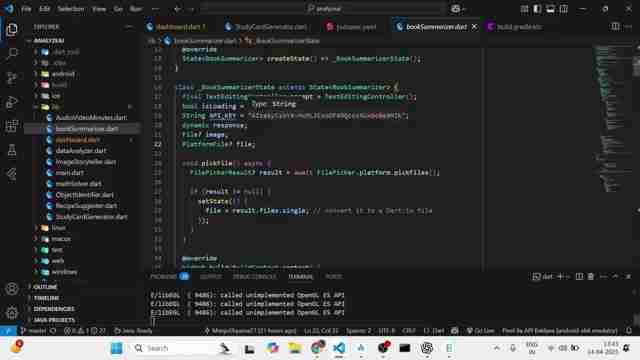Go forward with navigation arrow
Screen dimensions: 640x360
click(x=191, y=9)
